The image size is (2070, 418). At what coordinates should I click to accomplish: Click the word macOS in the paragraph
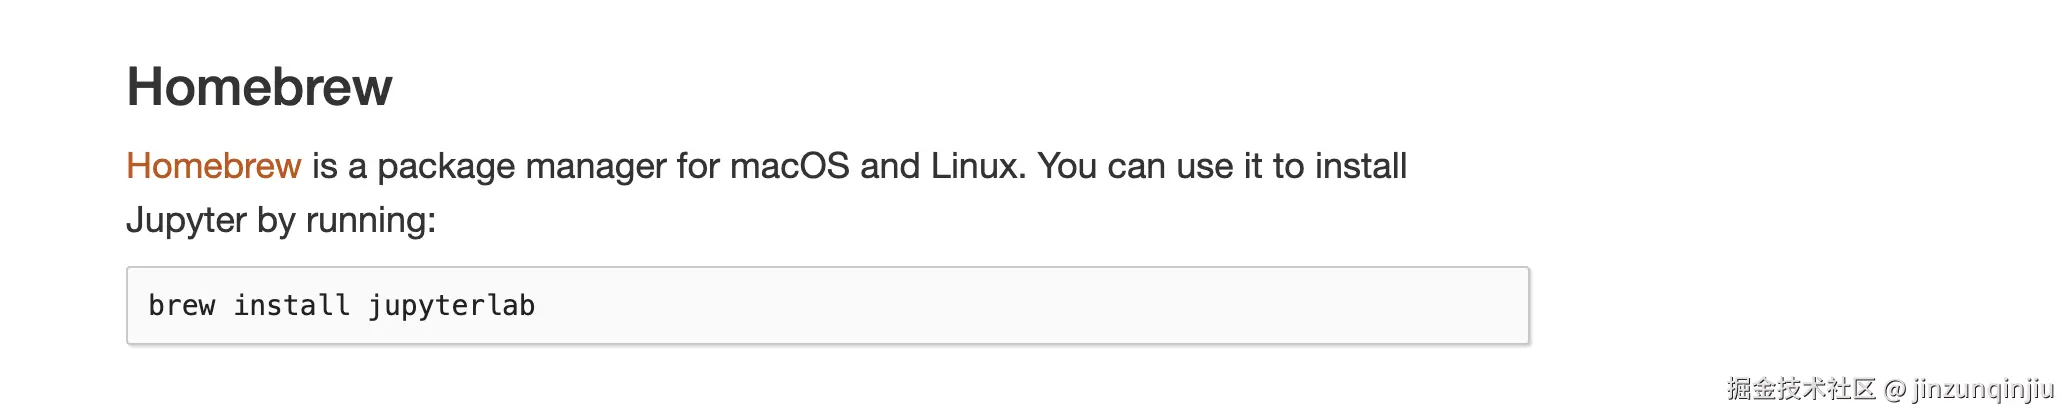tap(789, 166)
